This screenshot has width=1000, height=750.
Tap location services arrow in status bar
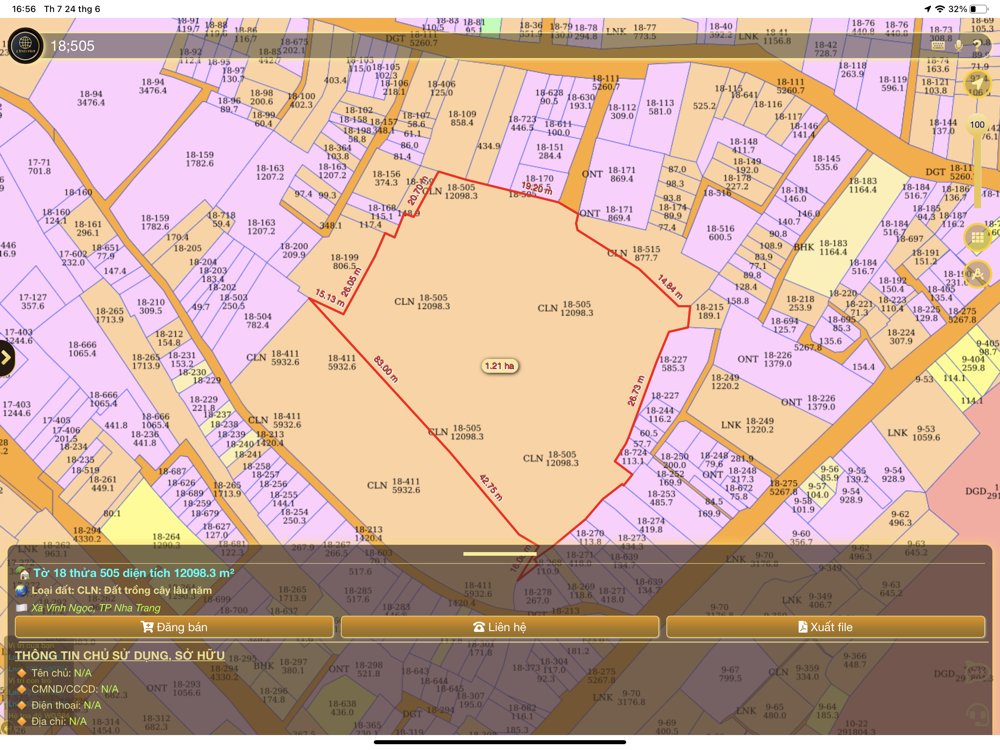[927, 9]
